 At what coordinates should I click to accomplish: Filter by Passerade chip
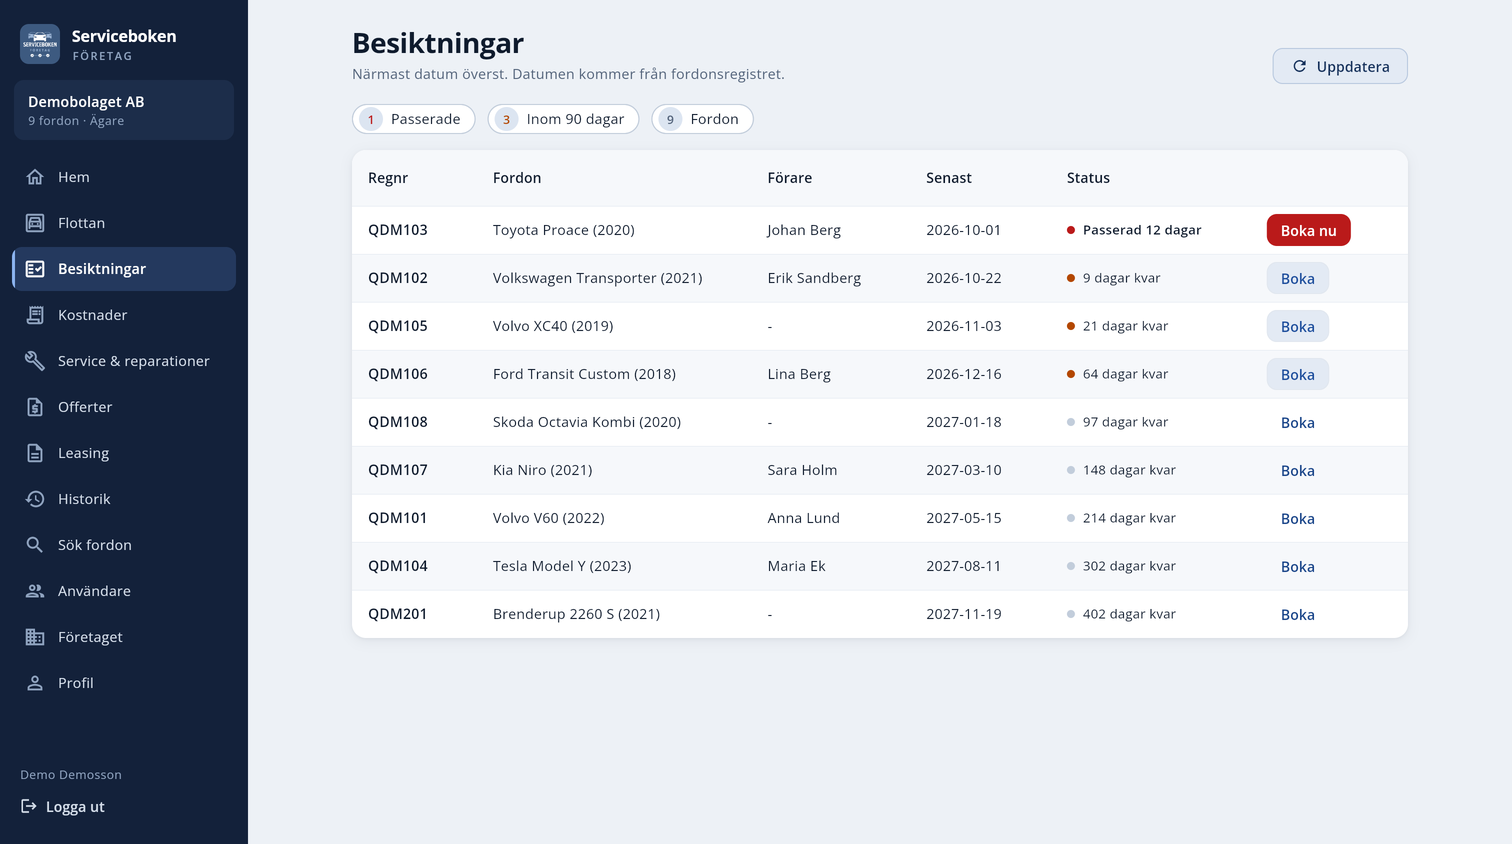(x=414, y=119)
